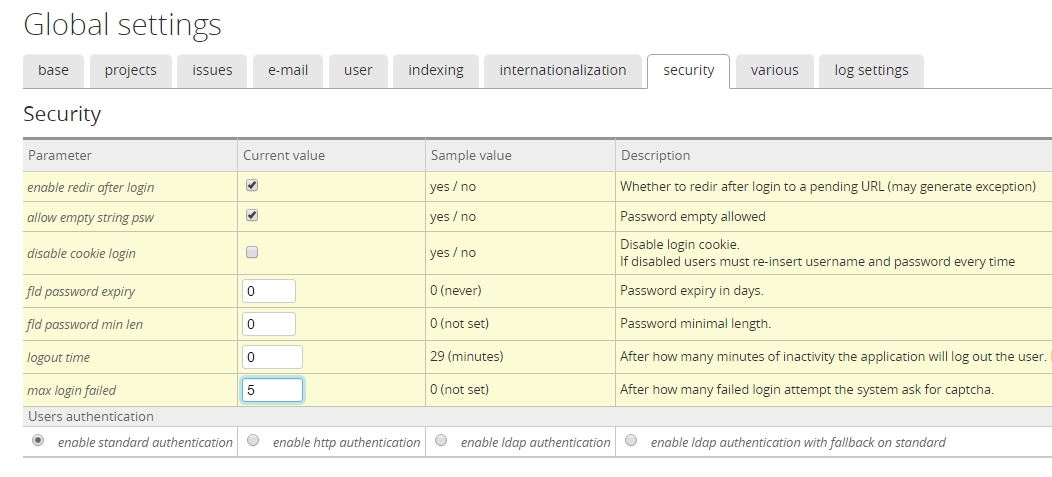Switch to the internationalization tab

[563, 70]
